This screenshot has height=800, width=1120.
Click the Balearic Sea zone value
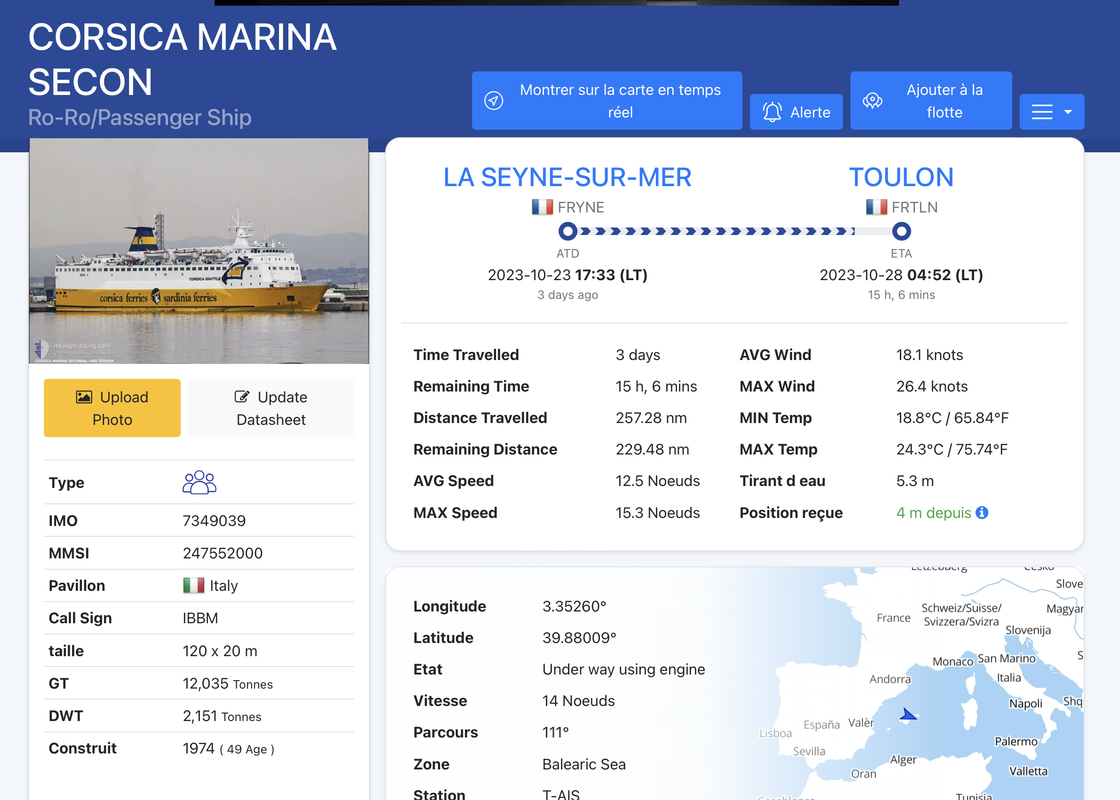point(584,764)
